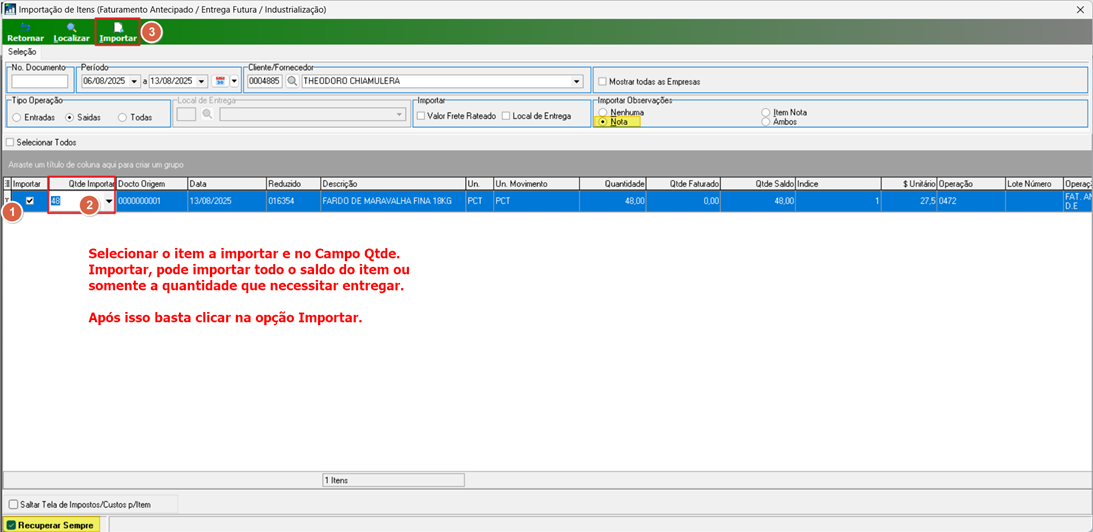Open the THEODORO CHIAMULERA client dropdown

(x=576, y=81)
